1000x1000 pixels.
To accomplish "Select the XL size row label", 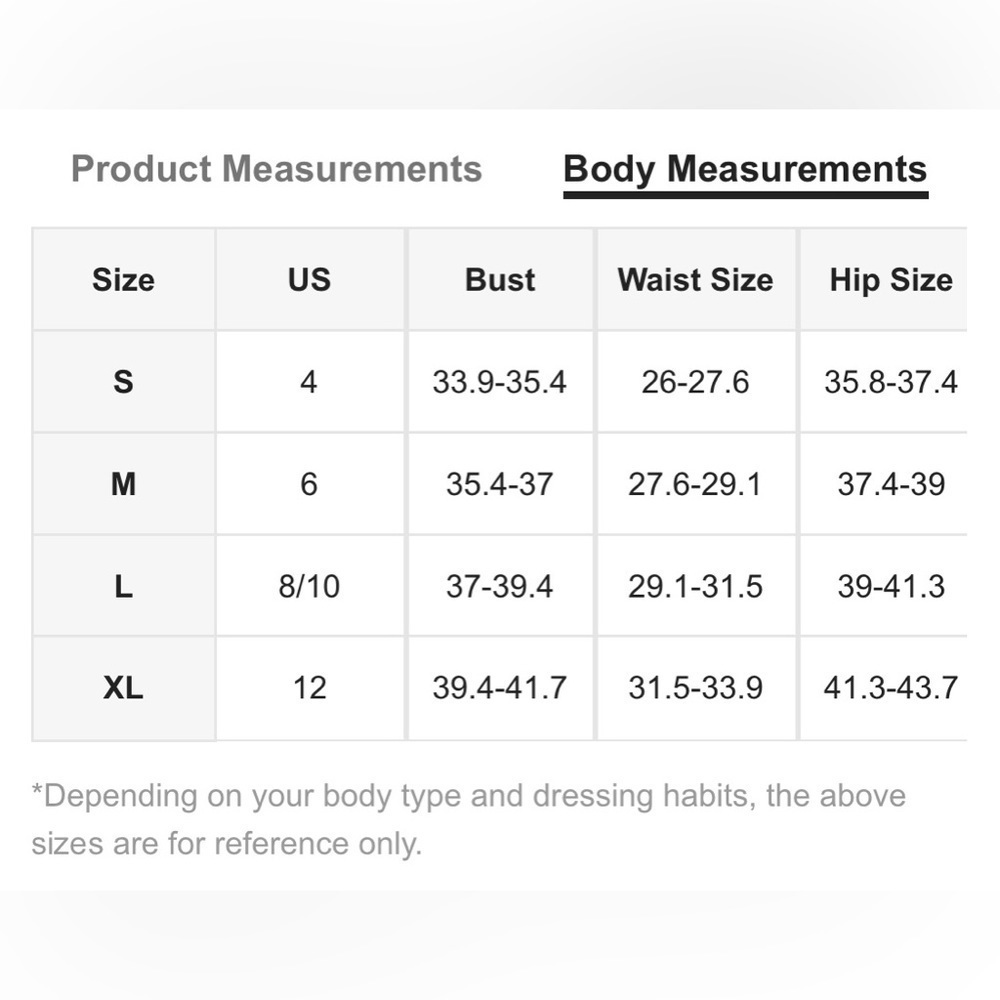I will coord(123,688).
